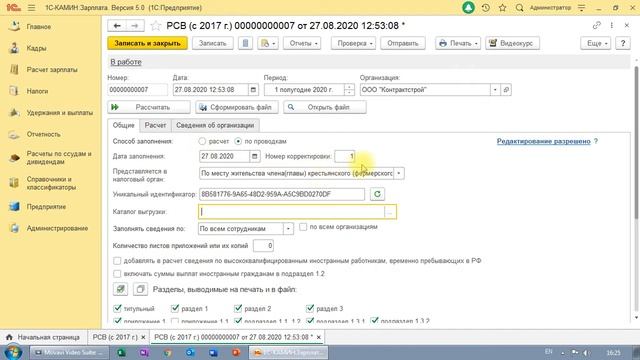The width and height of the screenshot is (640, 360).
Task: Open Главное section in sidebar
Action: [x=39, y=27]
